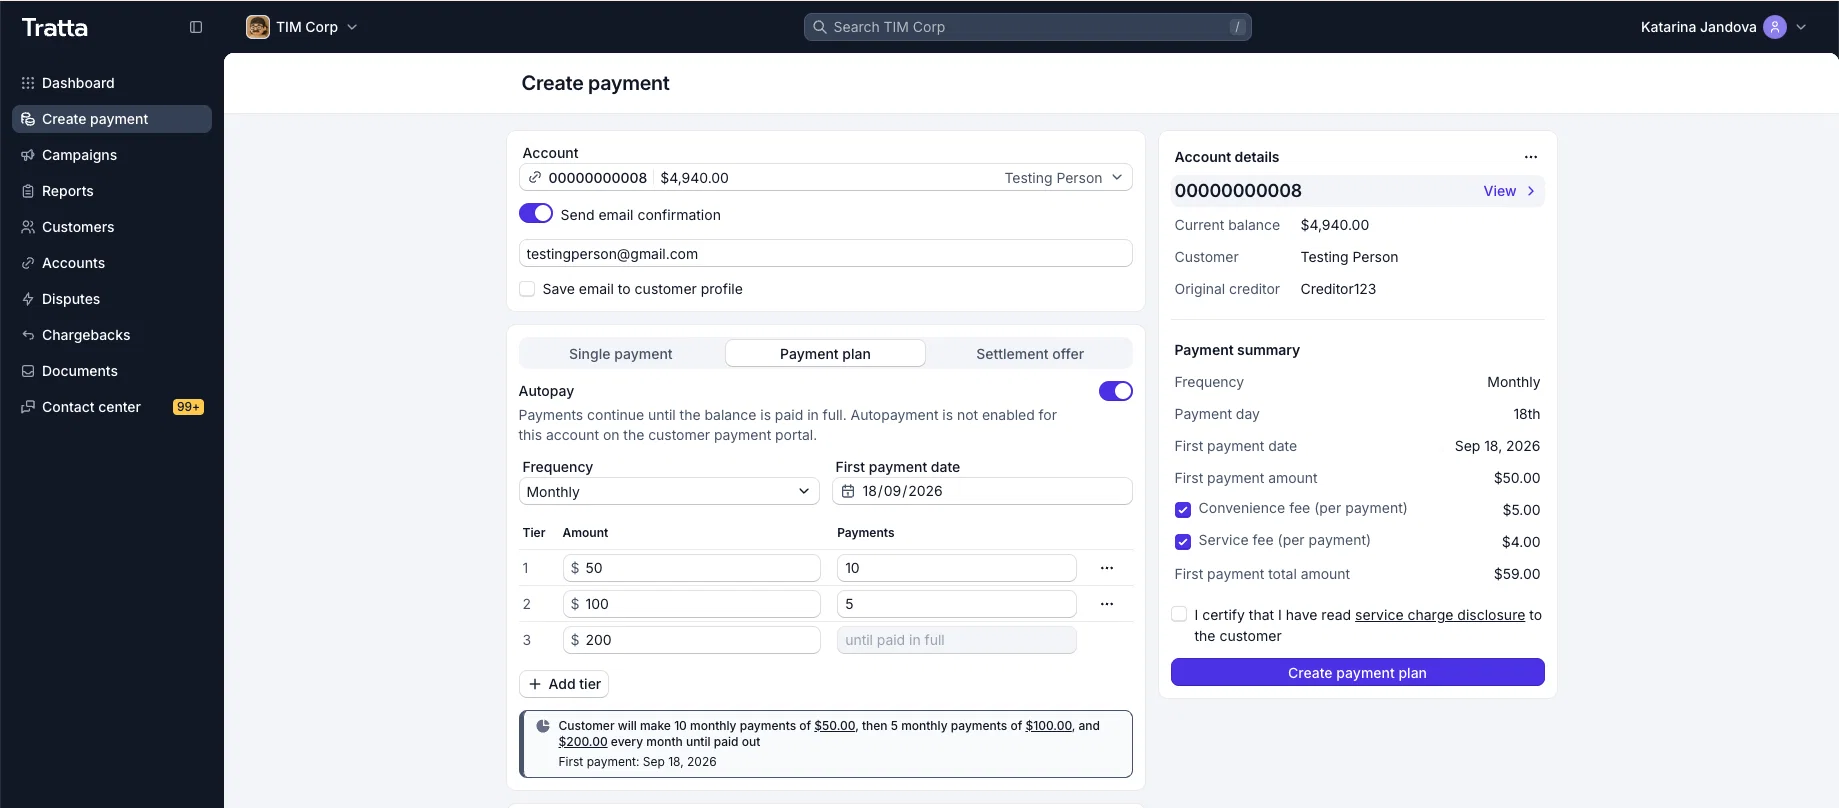Viewport: 1839px width, 808px height.
Task: Open Customers in sidebar
Action: point(112,227)
